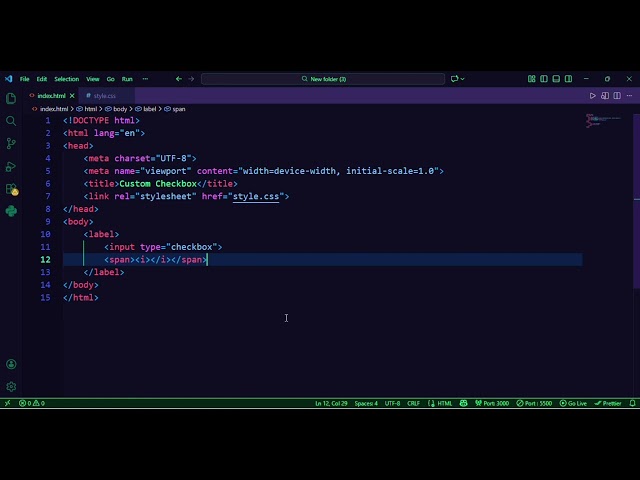Open the Accounts menu icon
The image size is (640, 480).
click(x=11, y=364)
